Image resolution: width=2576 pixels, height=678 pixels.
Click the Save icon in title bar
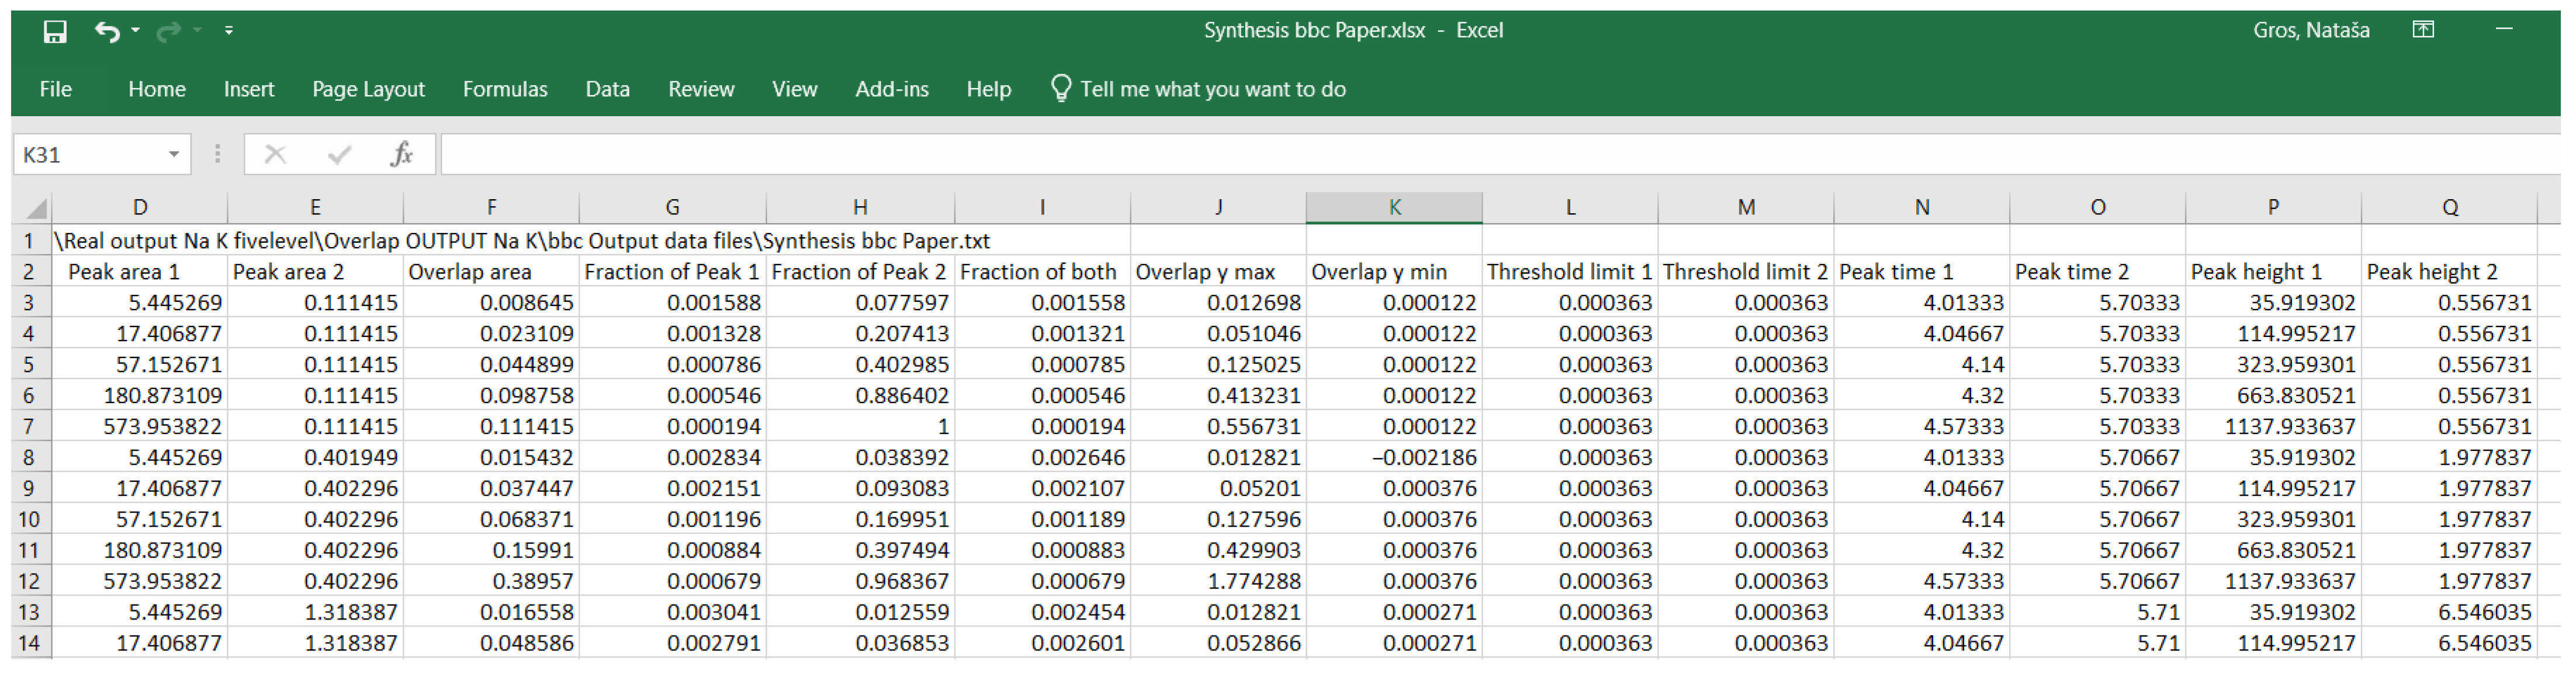55,32
